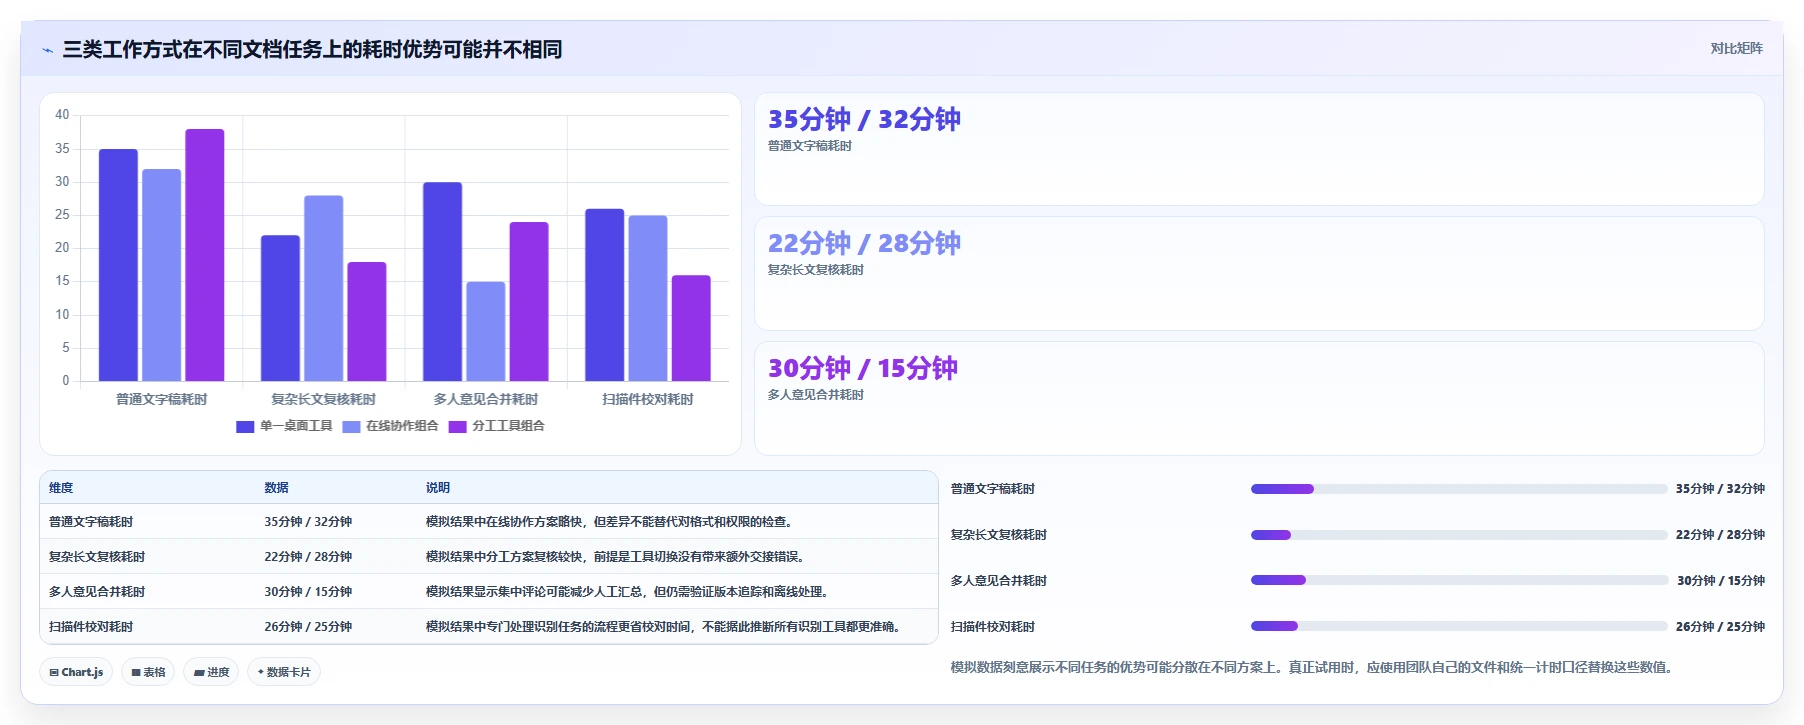Click the 对比矩阵 label in the header
Viewport: 1804px width, 725px height.
pos(1736,48)
